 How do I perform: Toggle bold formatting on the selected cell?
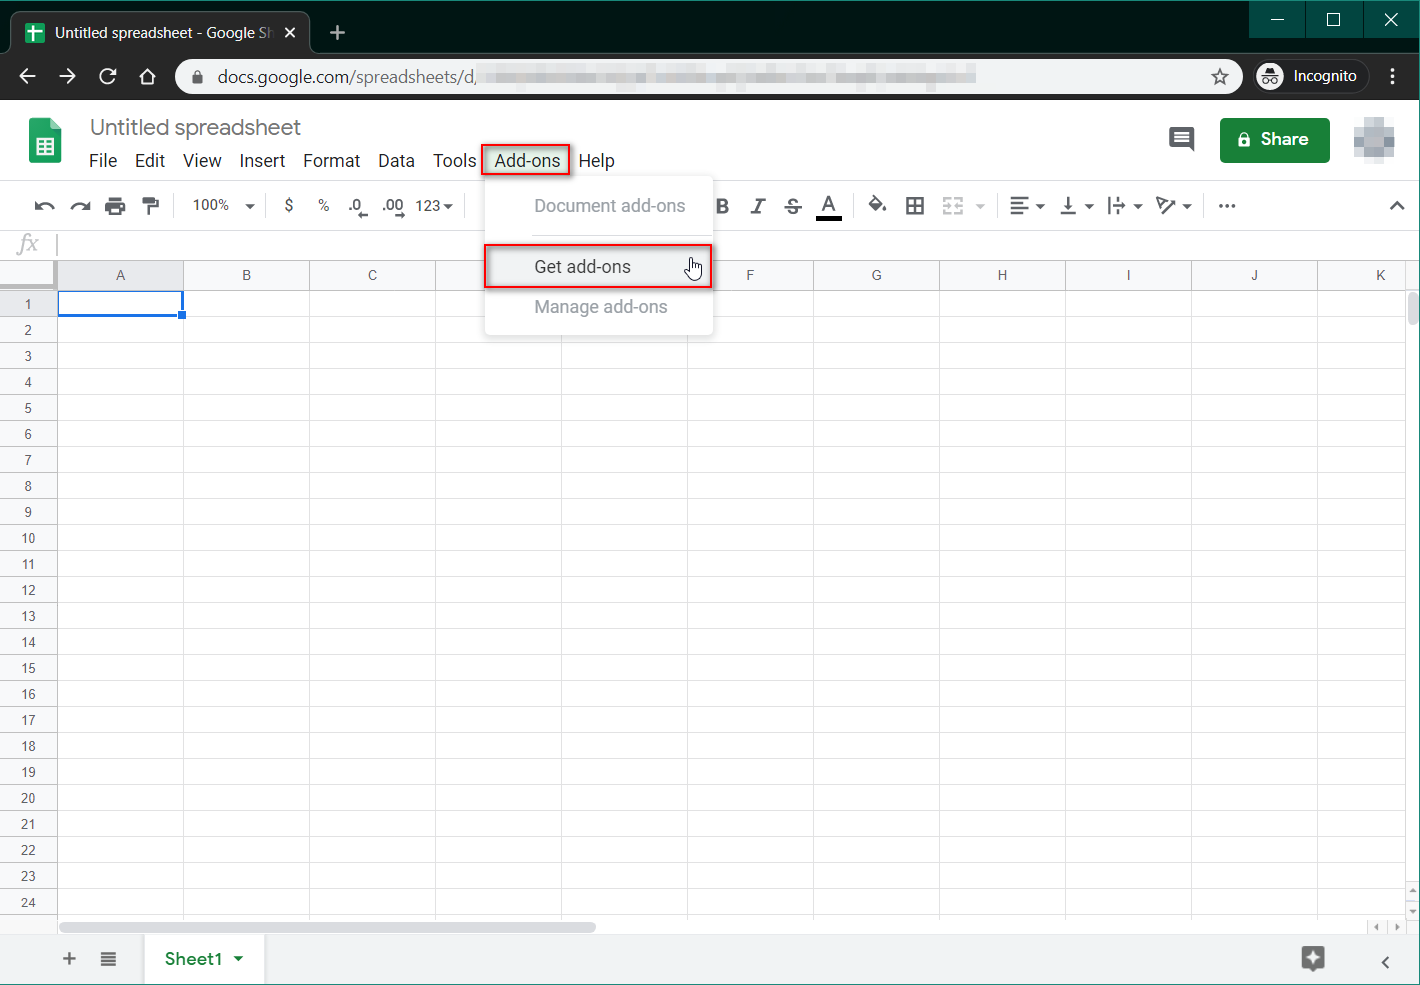pos(723,205)
